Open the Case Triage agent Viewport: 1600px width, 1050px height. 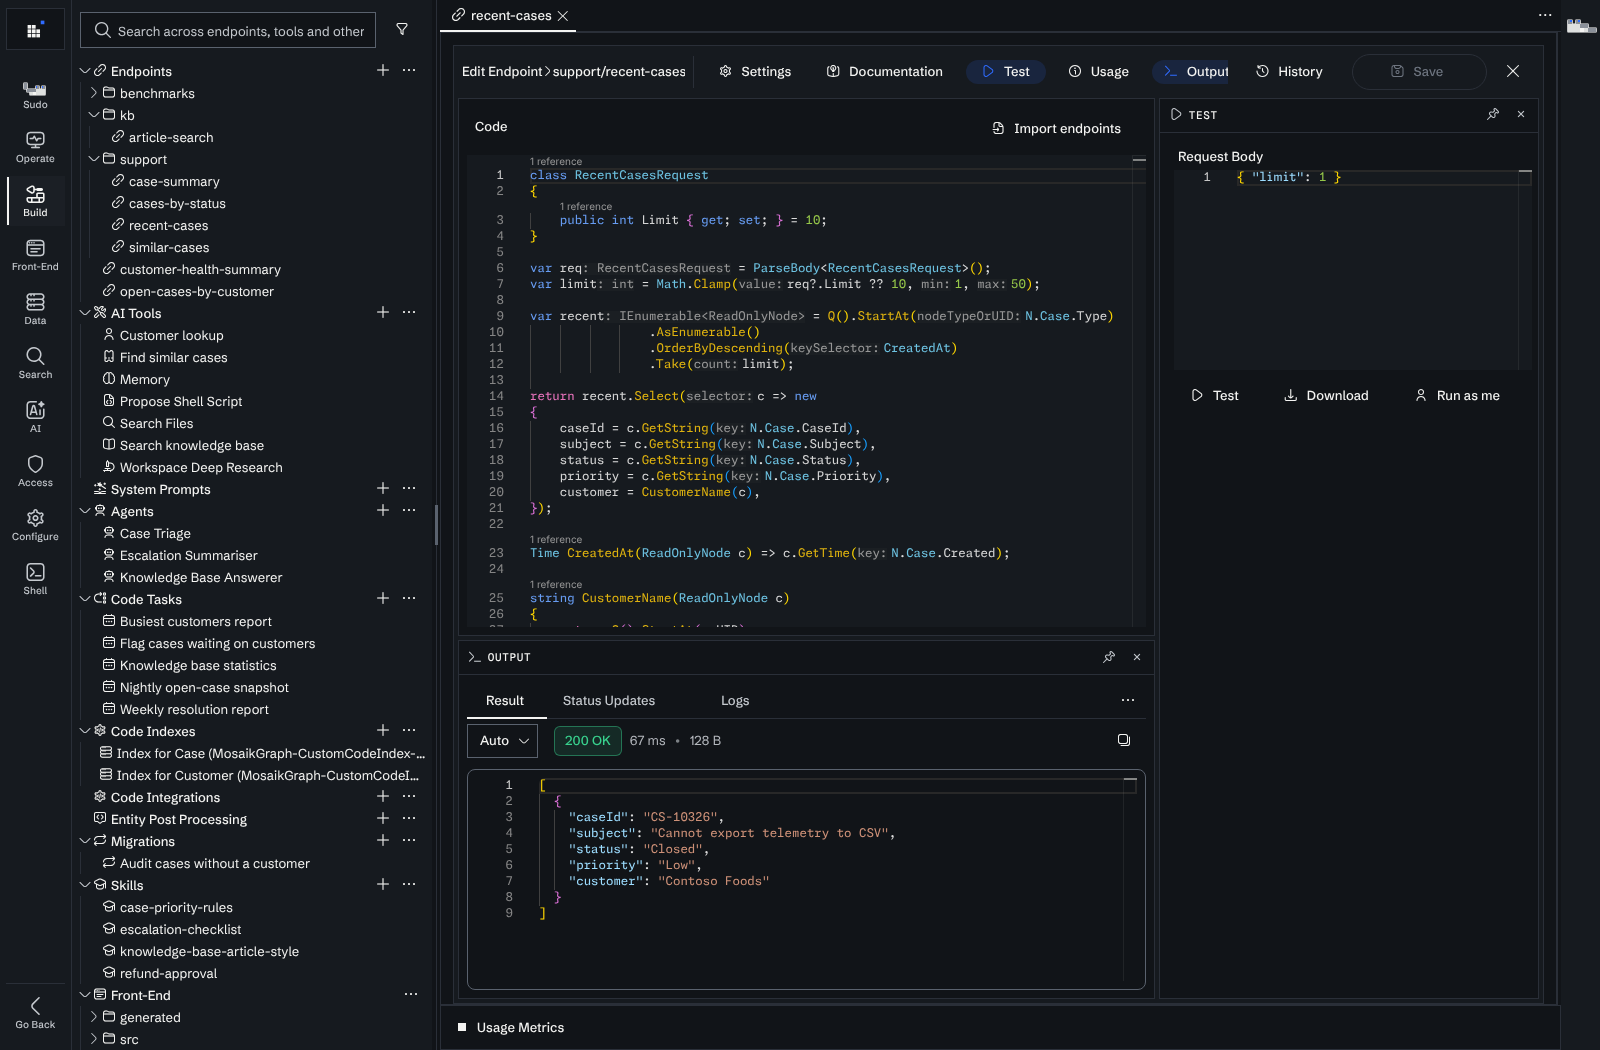click(x=155, y=533)
